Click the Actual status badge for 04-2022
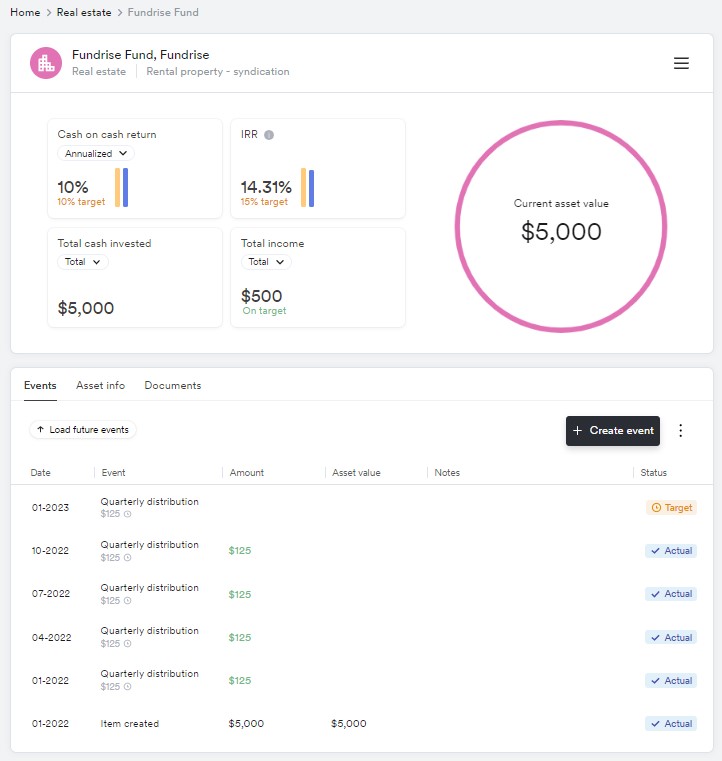 pos(671,638)
